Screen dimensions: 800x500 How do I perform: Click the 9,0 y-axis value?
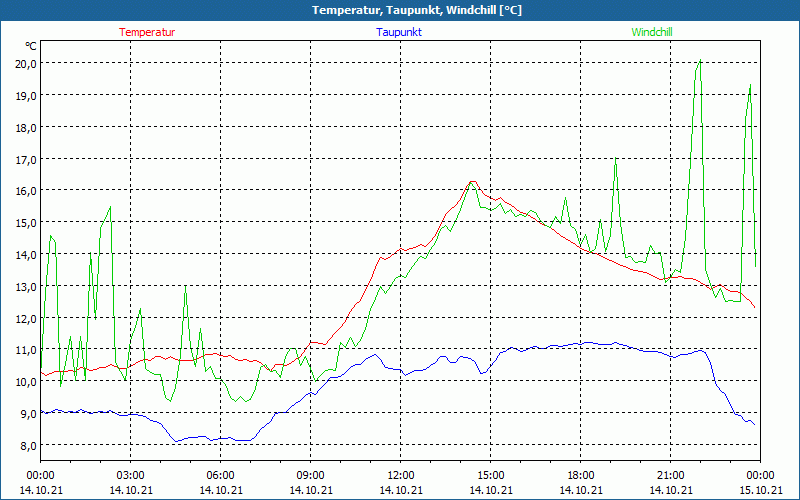point(28,414)
